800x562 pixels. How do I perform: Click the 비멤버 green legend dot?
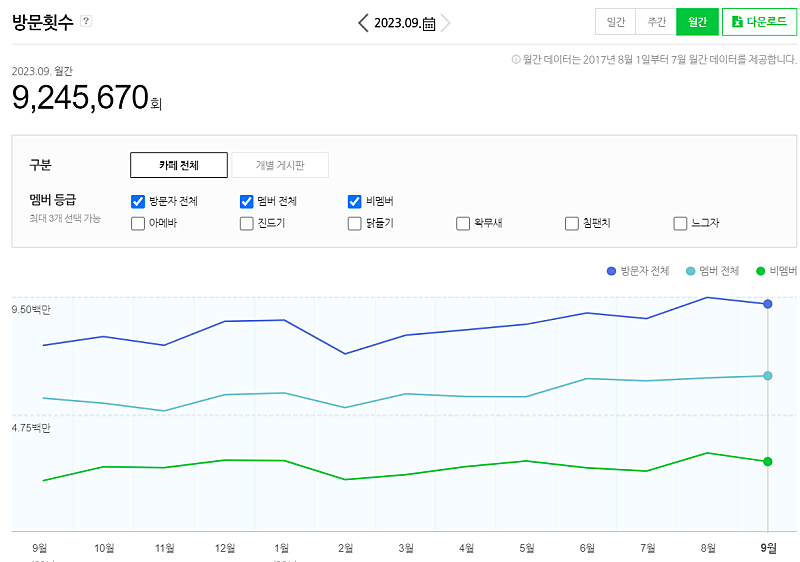[761, 271]
